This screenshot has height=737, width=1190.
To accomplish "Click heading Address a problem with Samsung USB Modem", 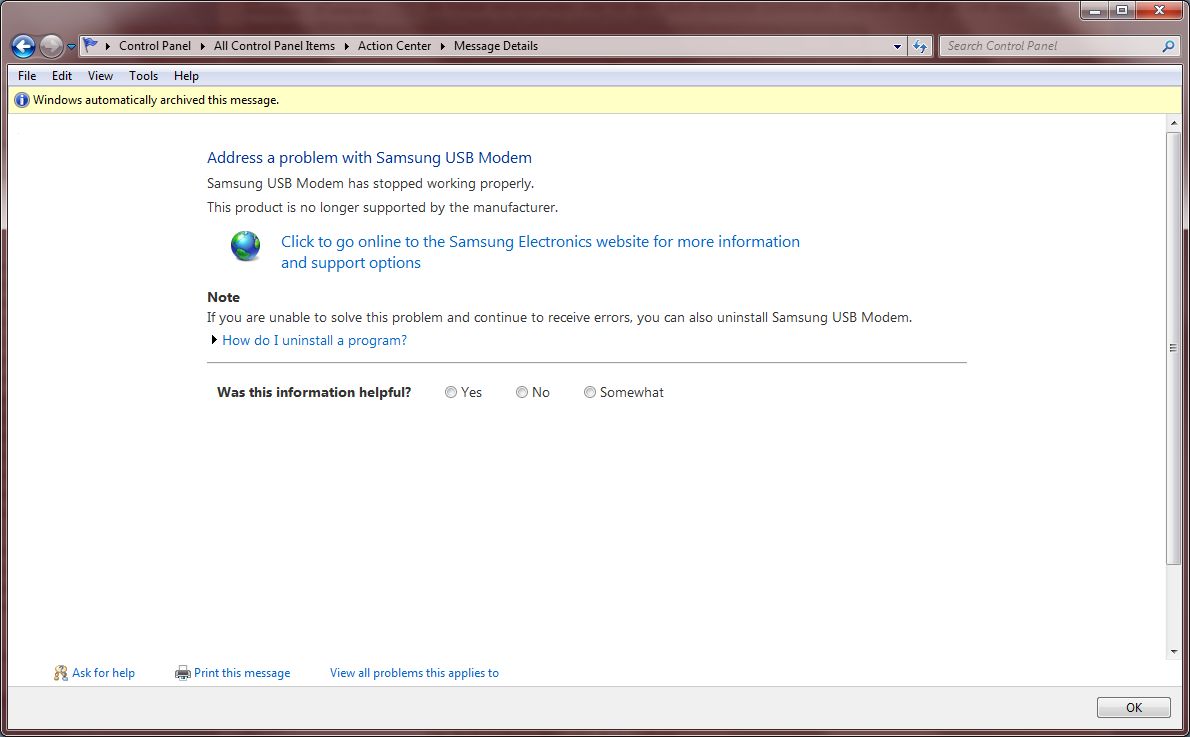I will [x=370, y=157].
